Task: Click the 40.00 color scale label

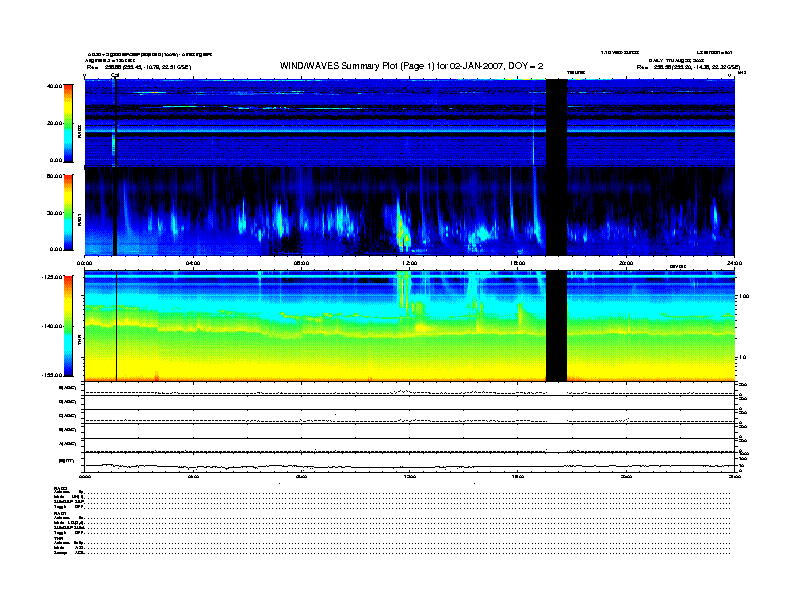Action: [54, 86]
